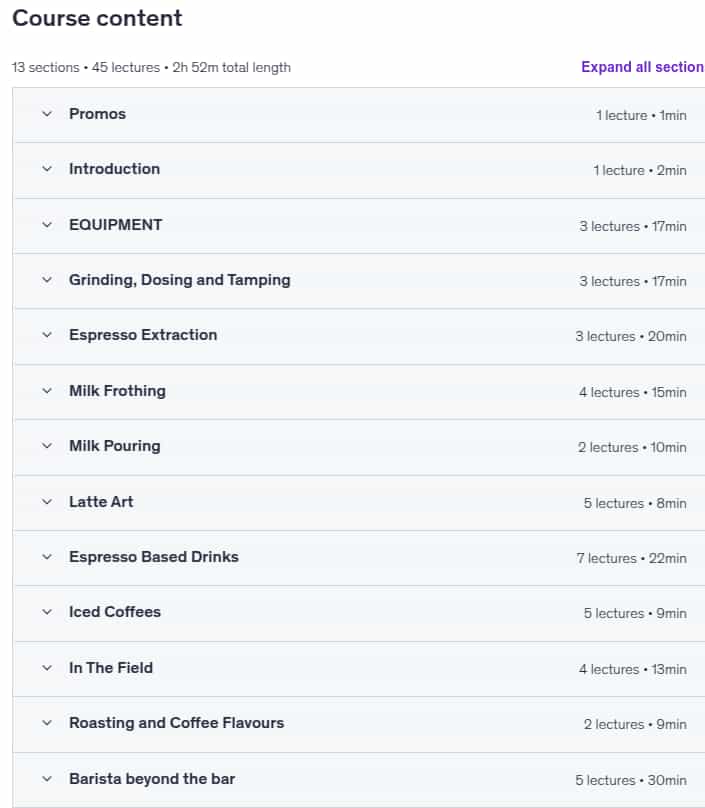Select Barista beyond the bar title
705x808 pixels.
tap(152, 779)
